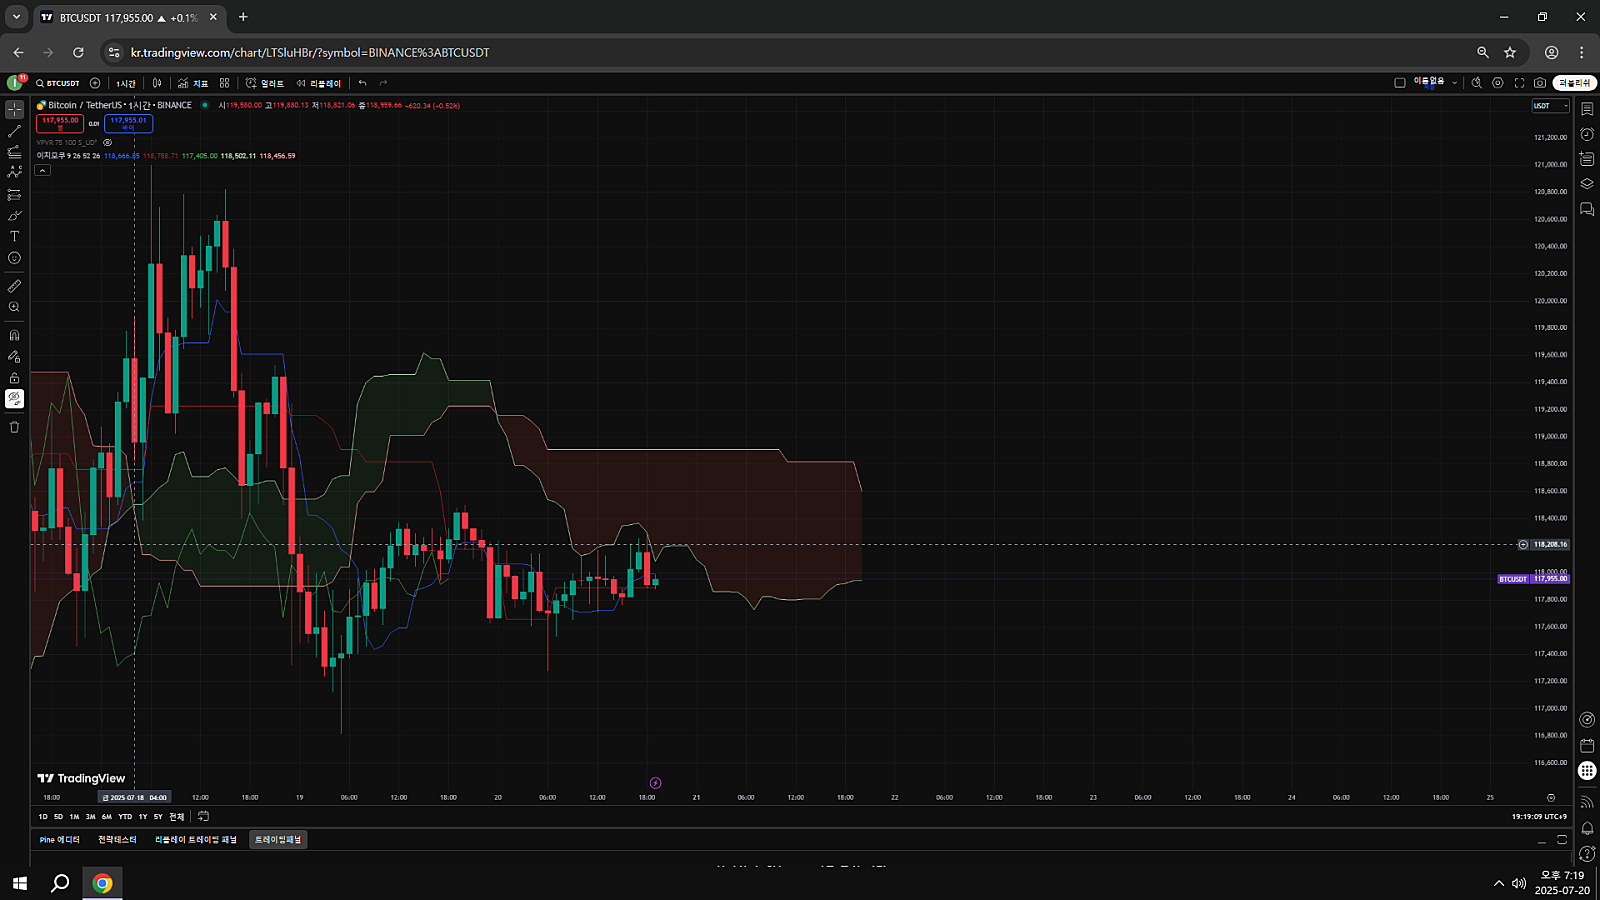The width and height of the screenshot is (1600, 900).
Task: Open Chrome's bookmark star icon
Action: point(1510,52)
